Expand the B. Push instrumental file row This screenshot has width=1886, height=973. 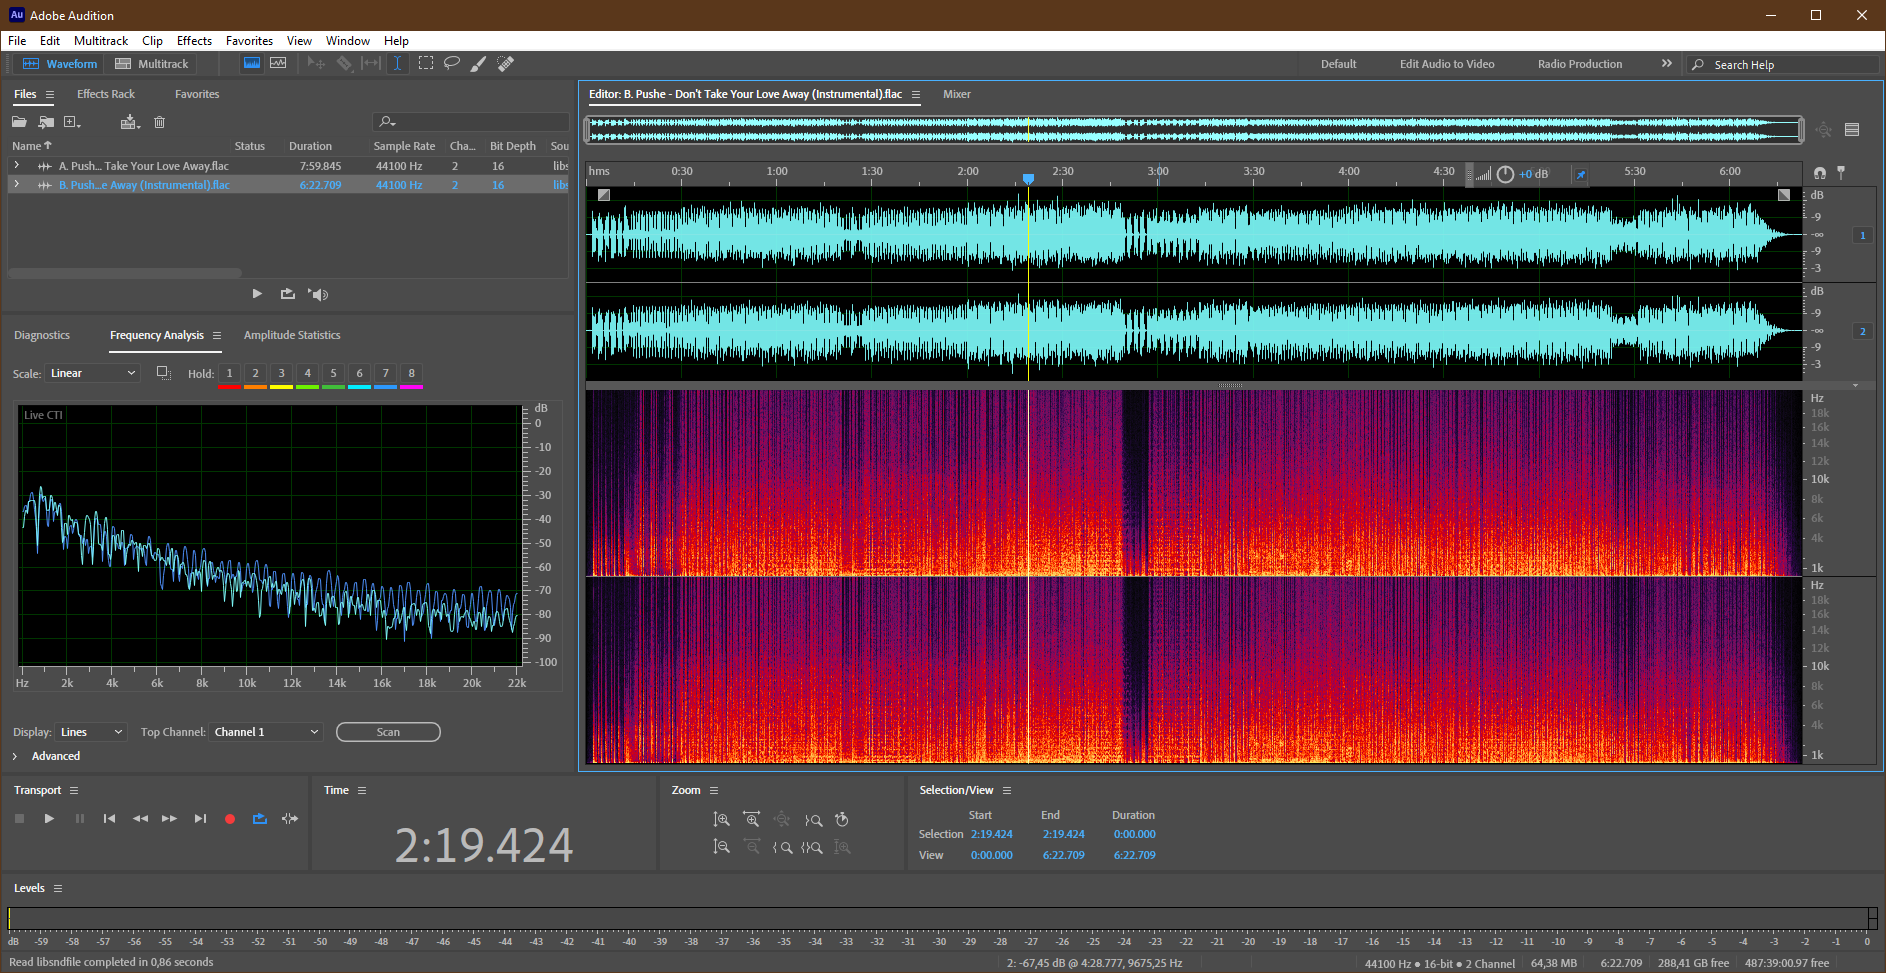pyautogui.click(x=16, y=184)
